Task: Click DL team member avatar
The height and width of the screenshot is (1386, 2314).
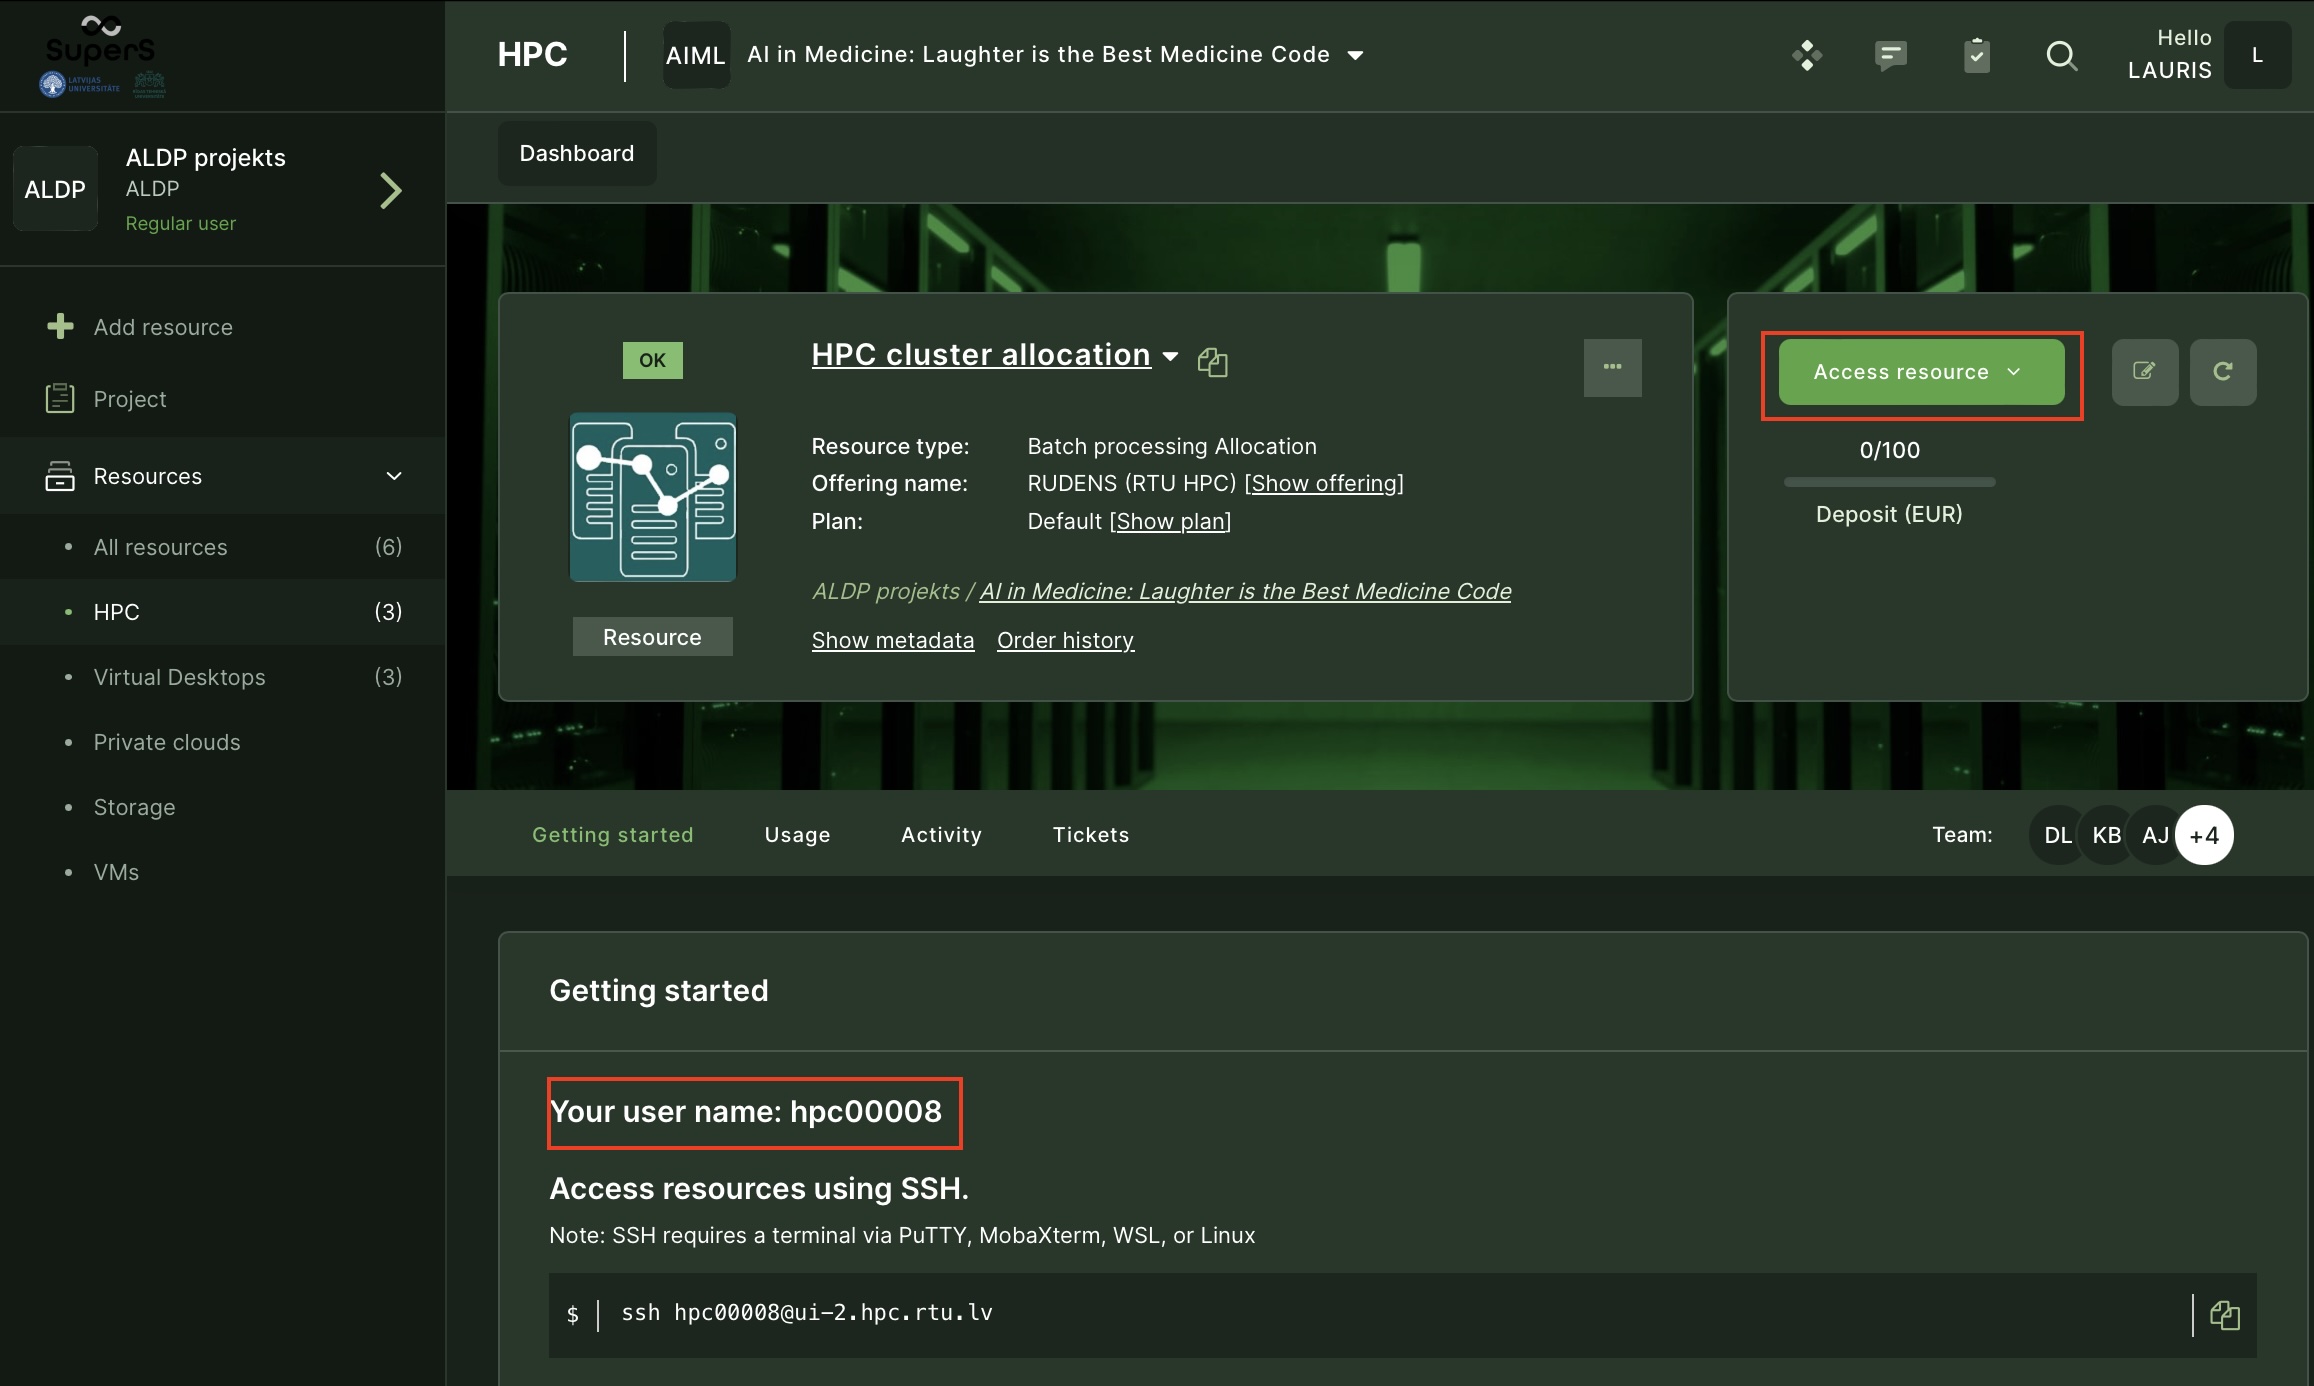Action: tap(2057, 835)
